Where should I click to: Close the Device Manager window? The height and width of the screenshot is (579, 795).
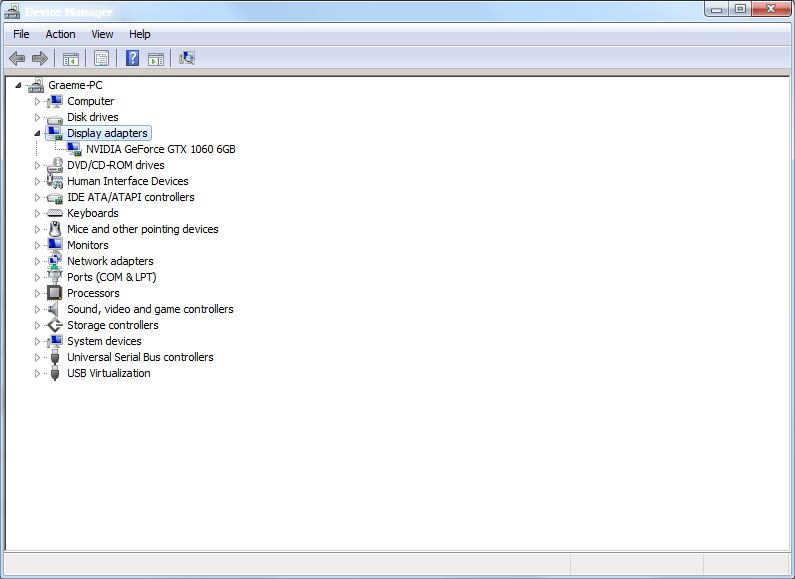coord(771,9)
